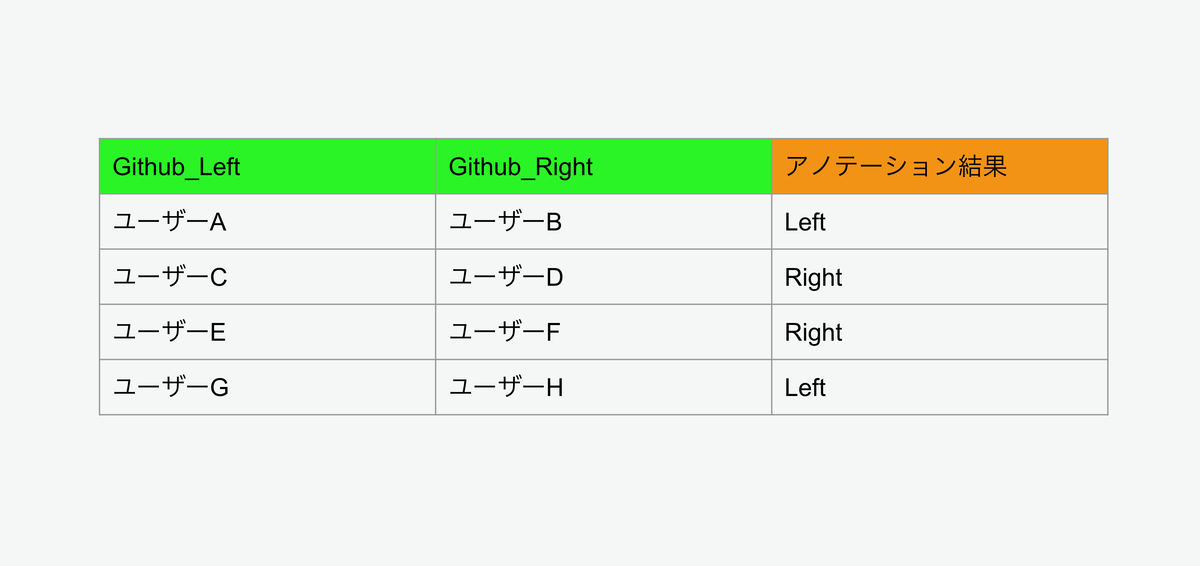Select the ユーザーH cell

(x=603, y=387)
